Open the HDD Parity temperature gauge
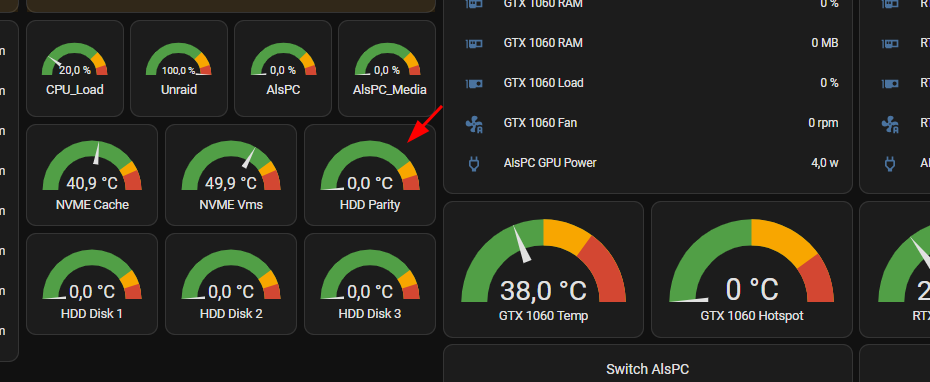Screen dimensions: 930x382 click(370, 175)
